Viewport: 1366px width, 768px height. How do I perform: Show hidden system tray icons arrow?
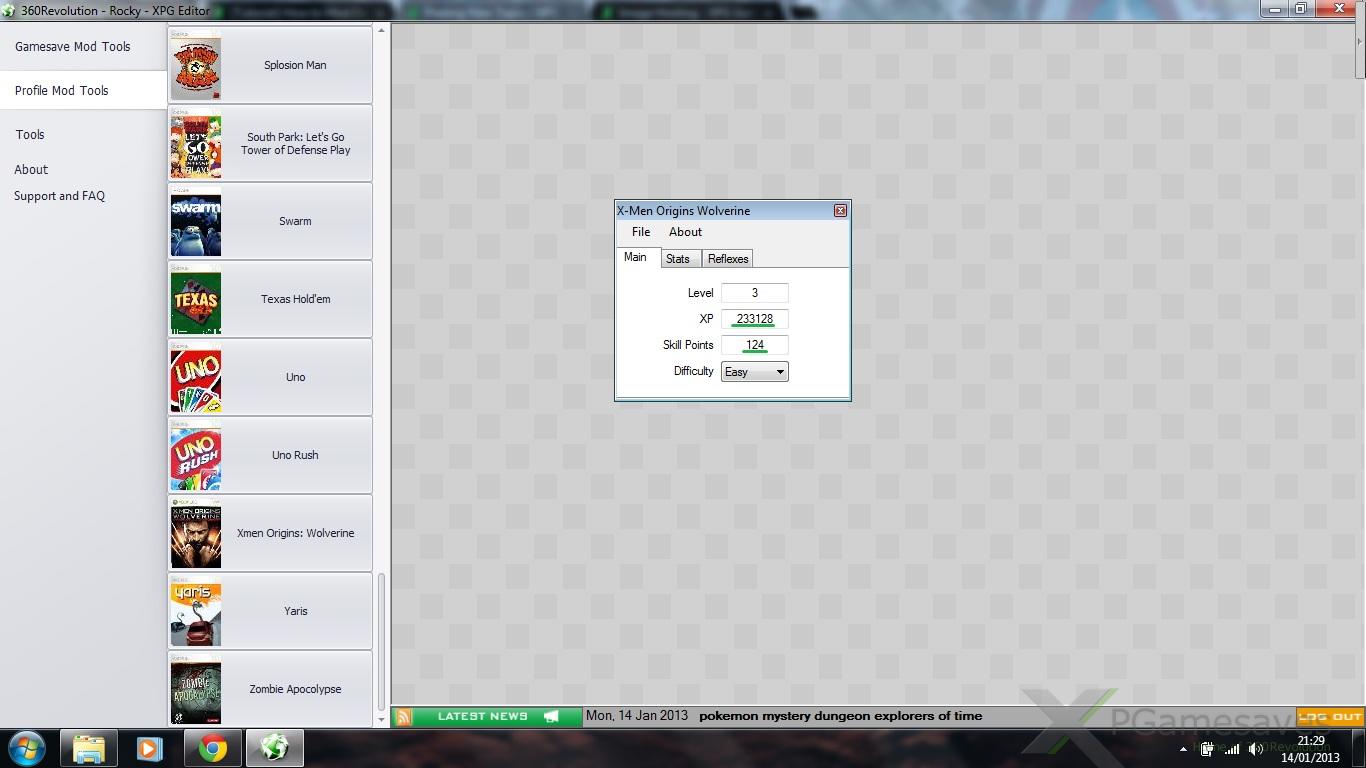tap(1184, 749)
